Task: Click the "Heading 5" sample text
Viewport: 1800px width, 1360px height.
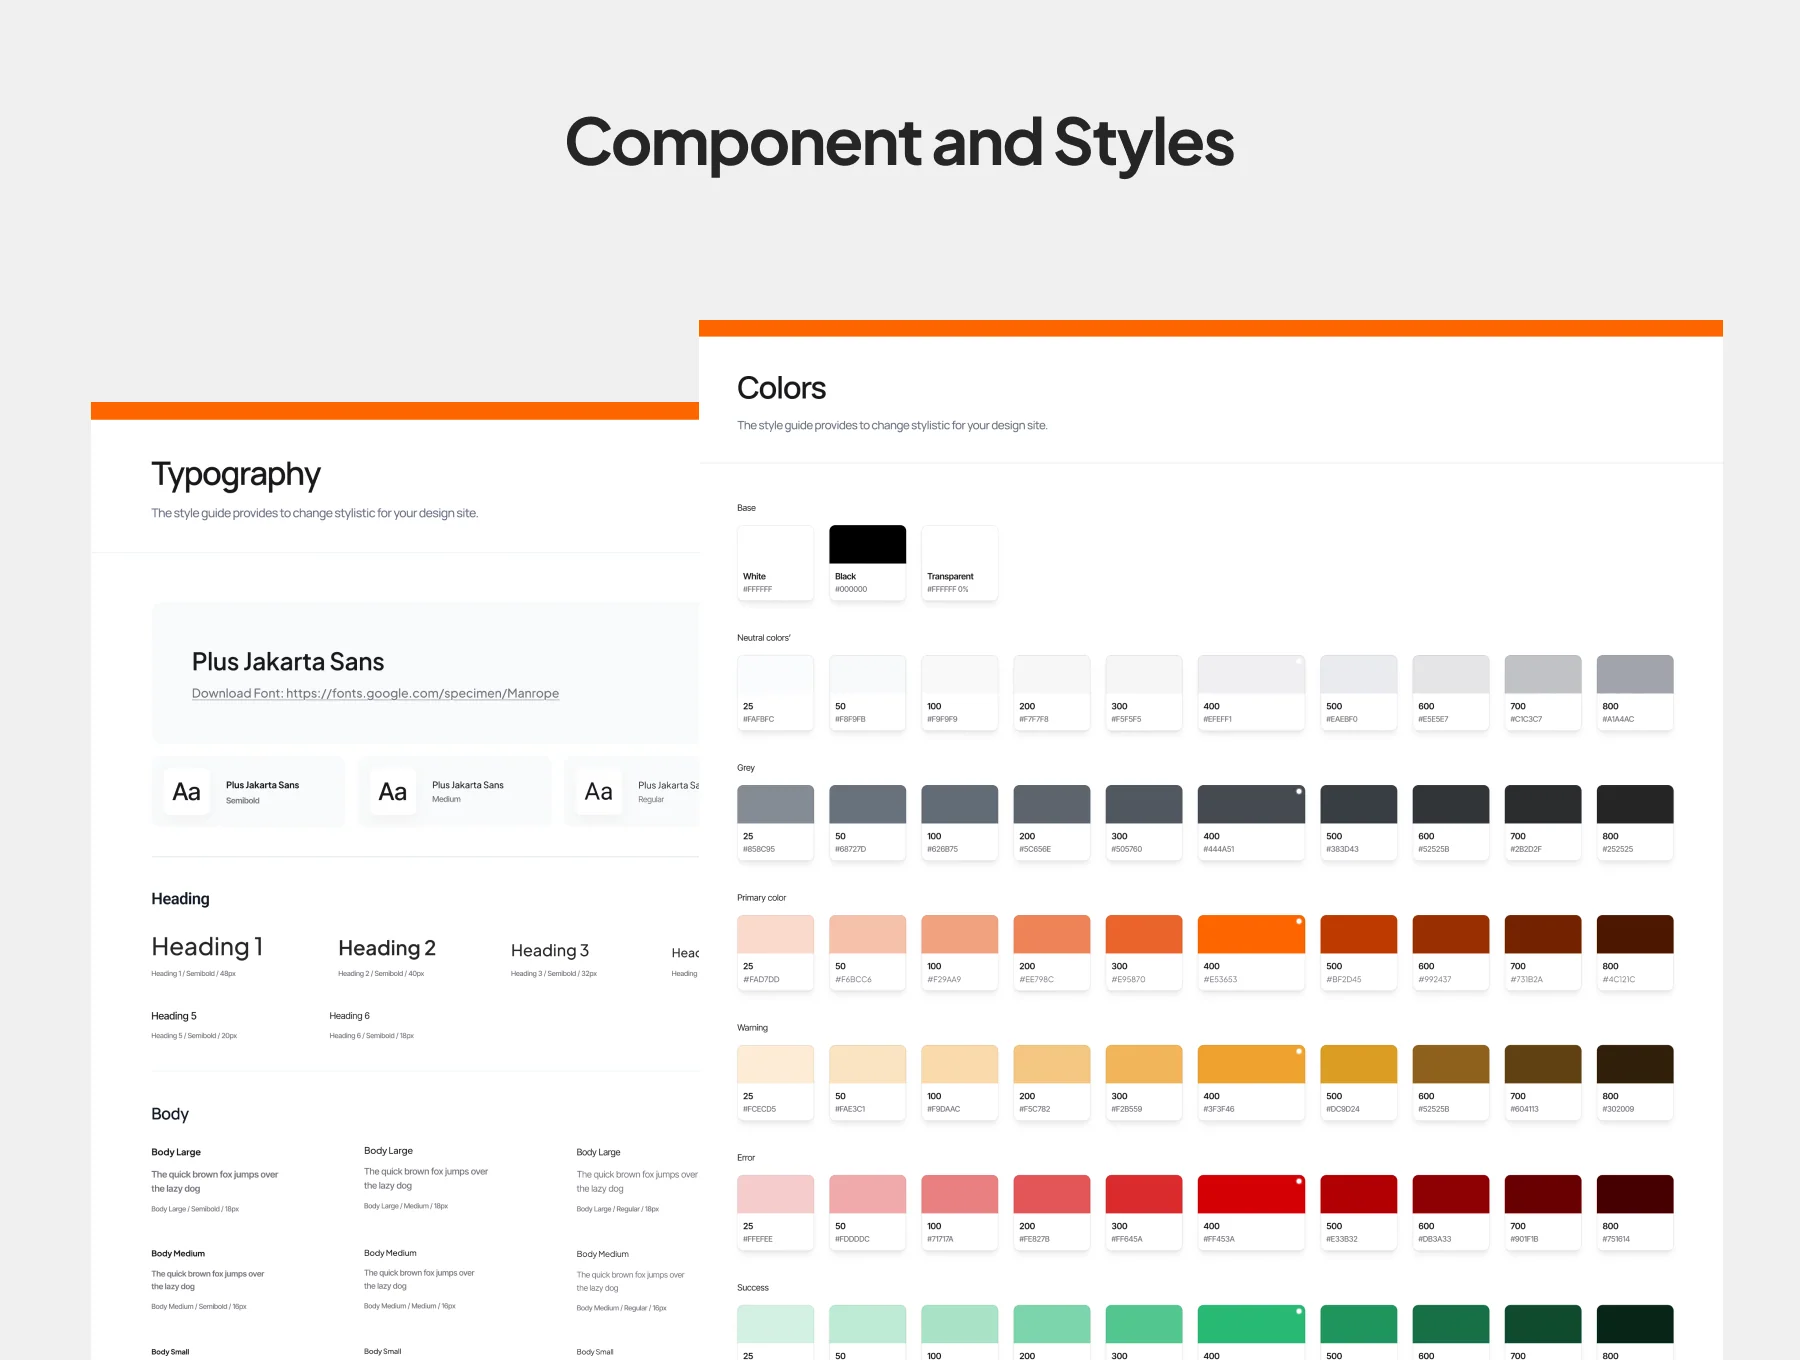Action: [174, 1016]
